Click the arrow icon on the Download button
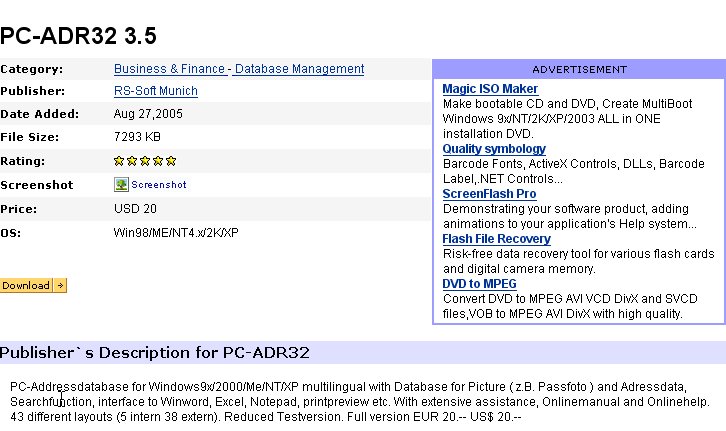726x431 pixels. pyautogui.click(x=60, y=286)
